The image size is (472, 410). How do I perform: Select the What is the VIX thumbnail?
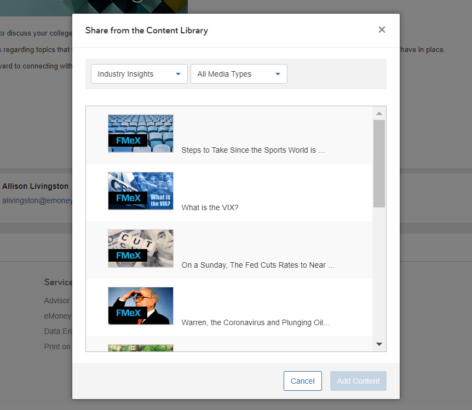point(140,191)
